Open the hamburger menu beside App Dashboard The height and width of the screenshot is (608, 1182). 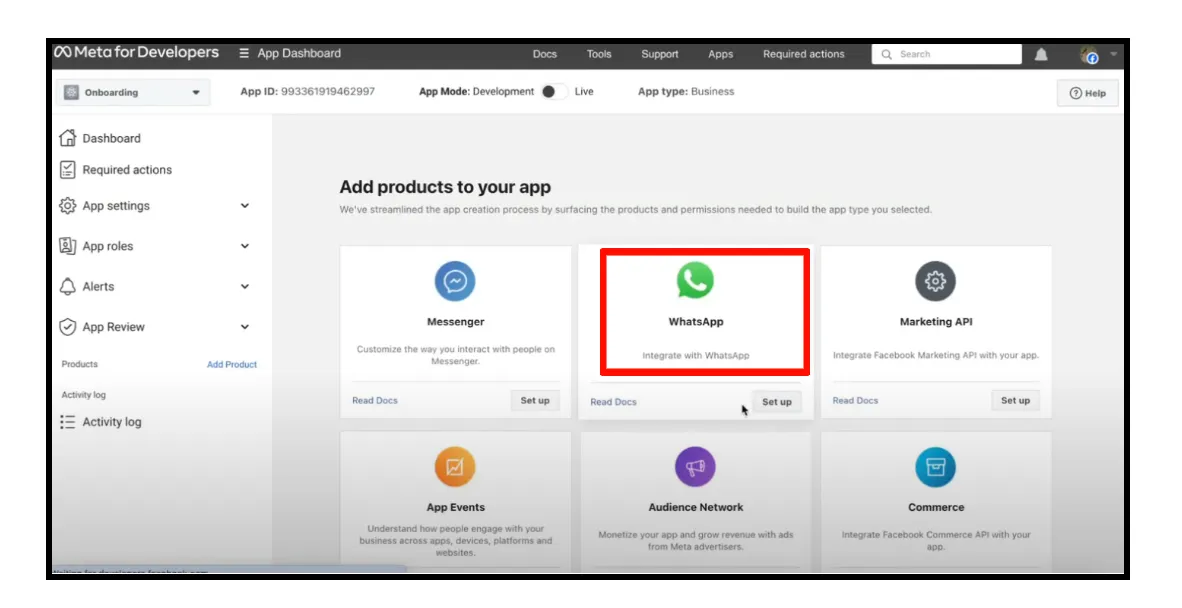(x=244, y=53)
